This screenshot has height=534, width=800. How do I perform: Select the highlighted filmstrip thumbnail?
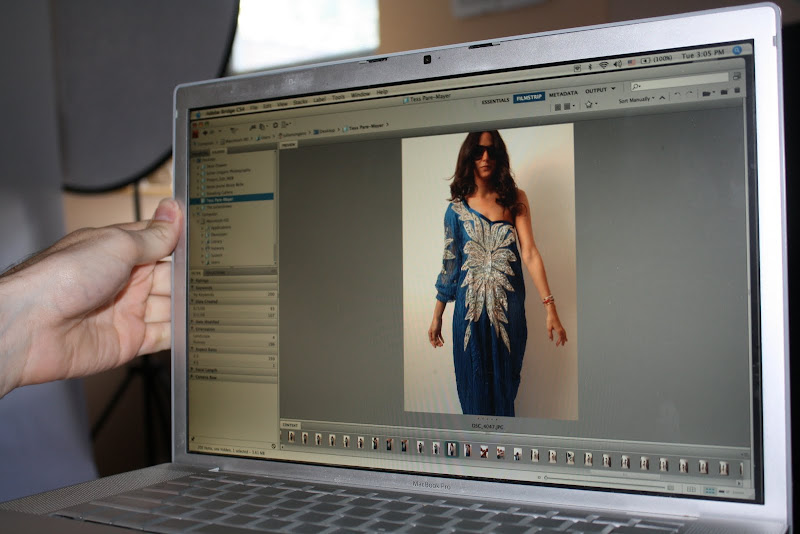click(452, 449)
